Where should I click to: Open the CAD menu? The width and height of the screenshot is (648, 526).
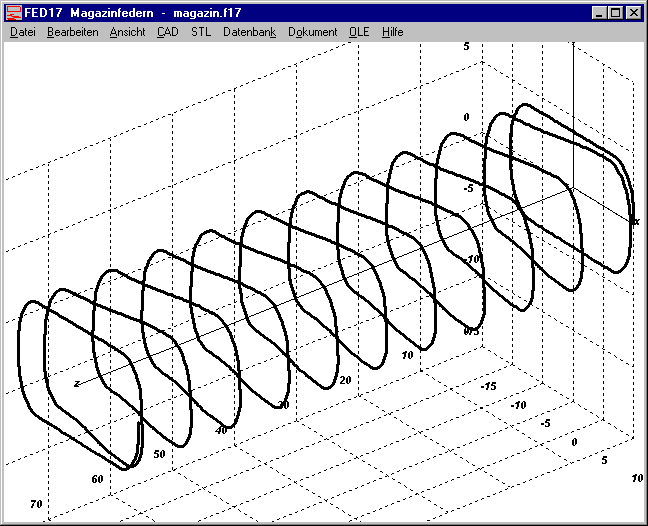[x=167, y=32]
